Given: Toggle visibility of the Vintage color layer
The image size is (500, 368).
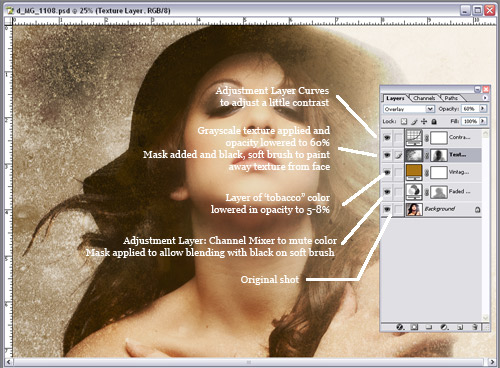Looking at the screenshot, I should pos(387,172).
